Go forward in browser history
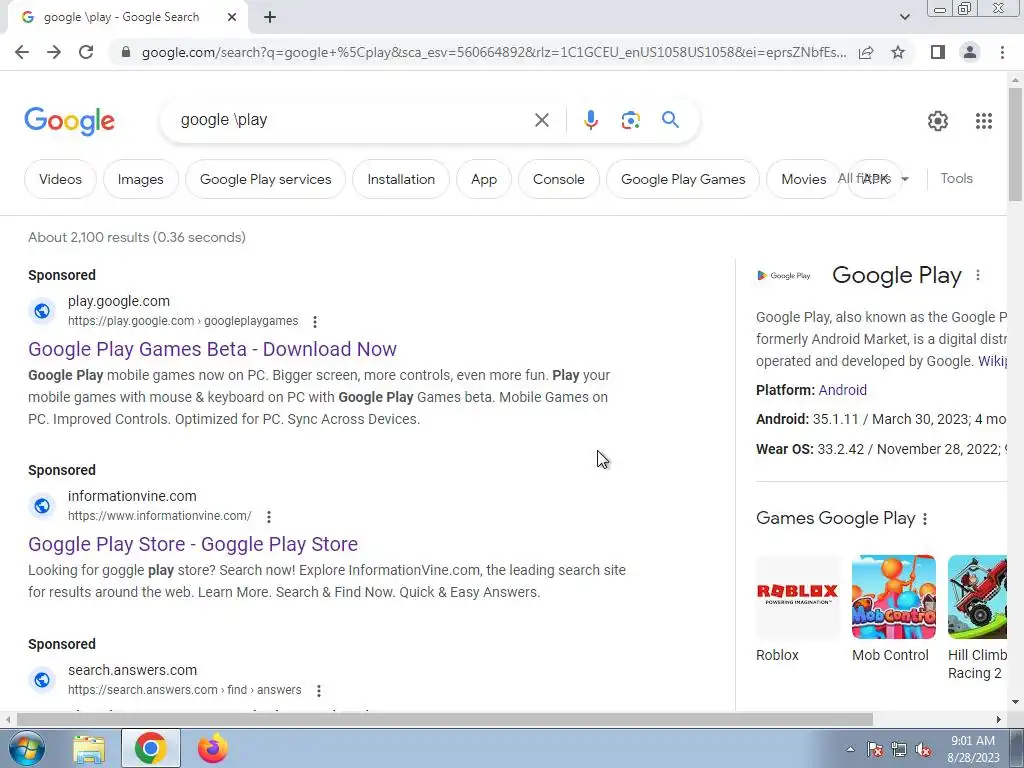The height and width of the screenshot is (768, 1024). coord(54,52)
